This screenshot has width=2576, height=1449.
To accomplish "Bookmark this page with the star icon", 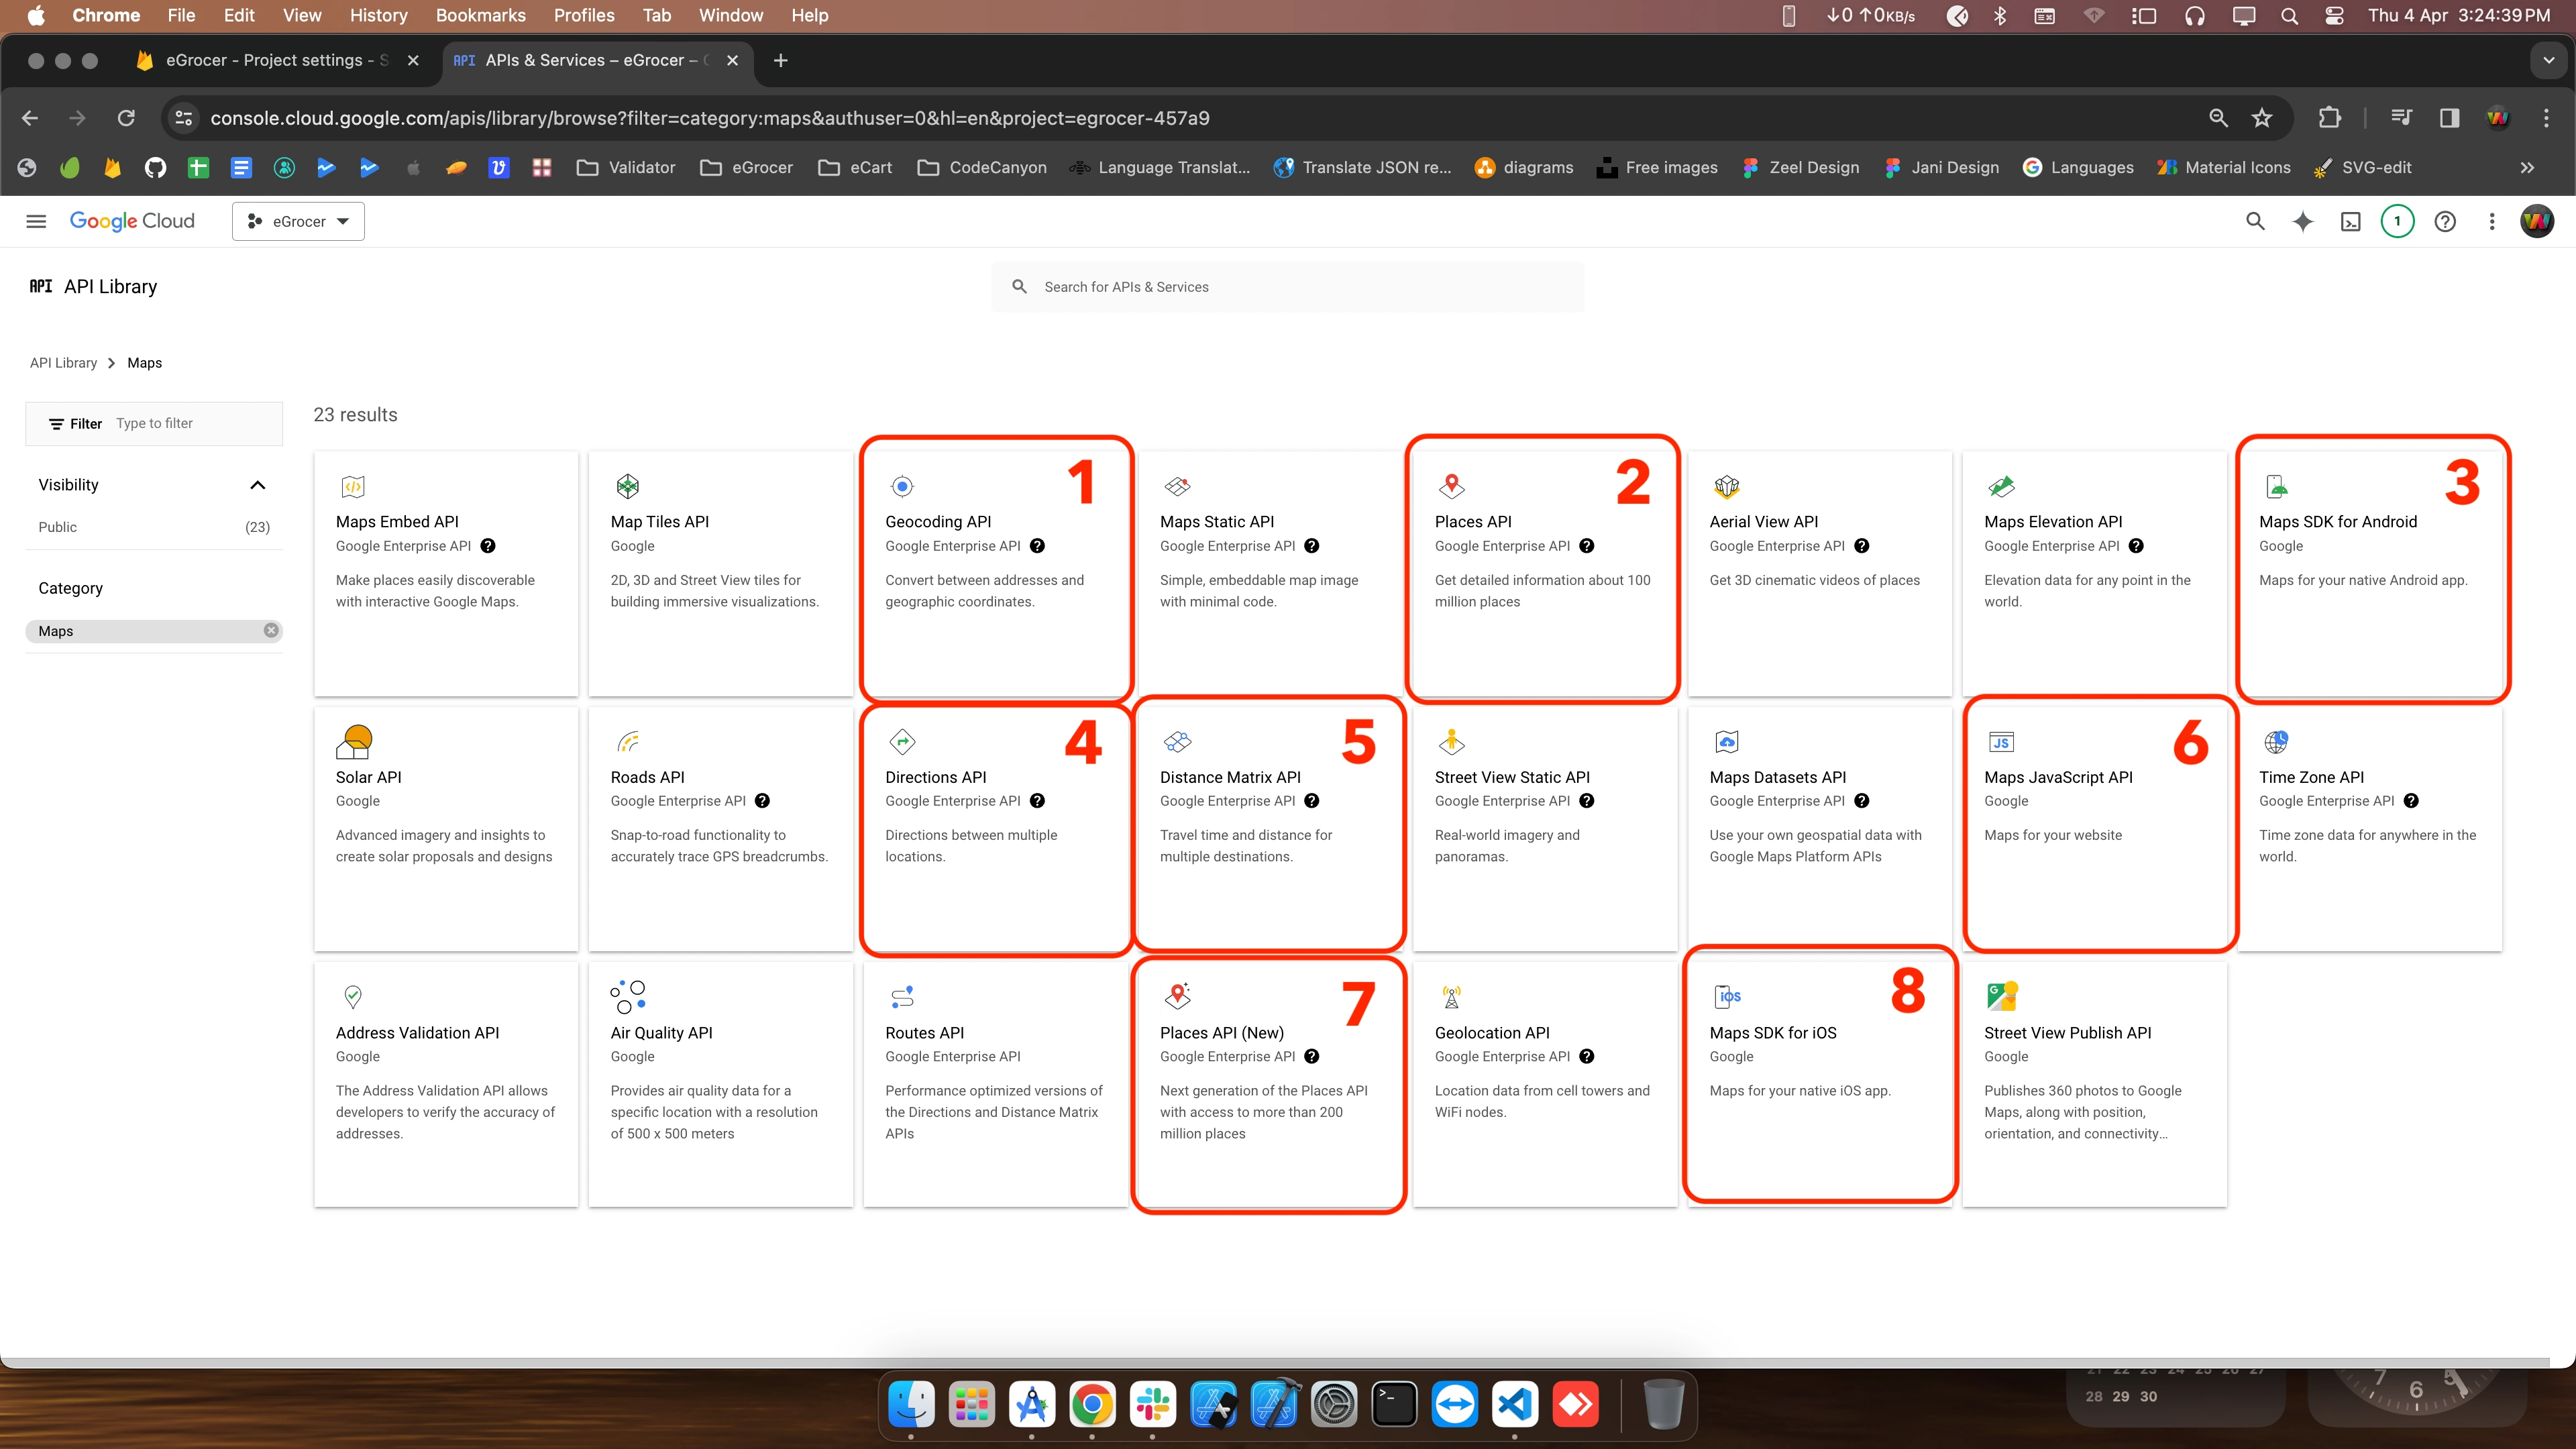I will pyautogui.click(x=2262, y=118).
